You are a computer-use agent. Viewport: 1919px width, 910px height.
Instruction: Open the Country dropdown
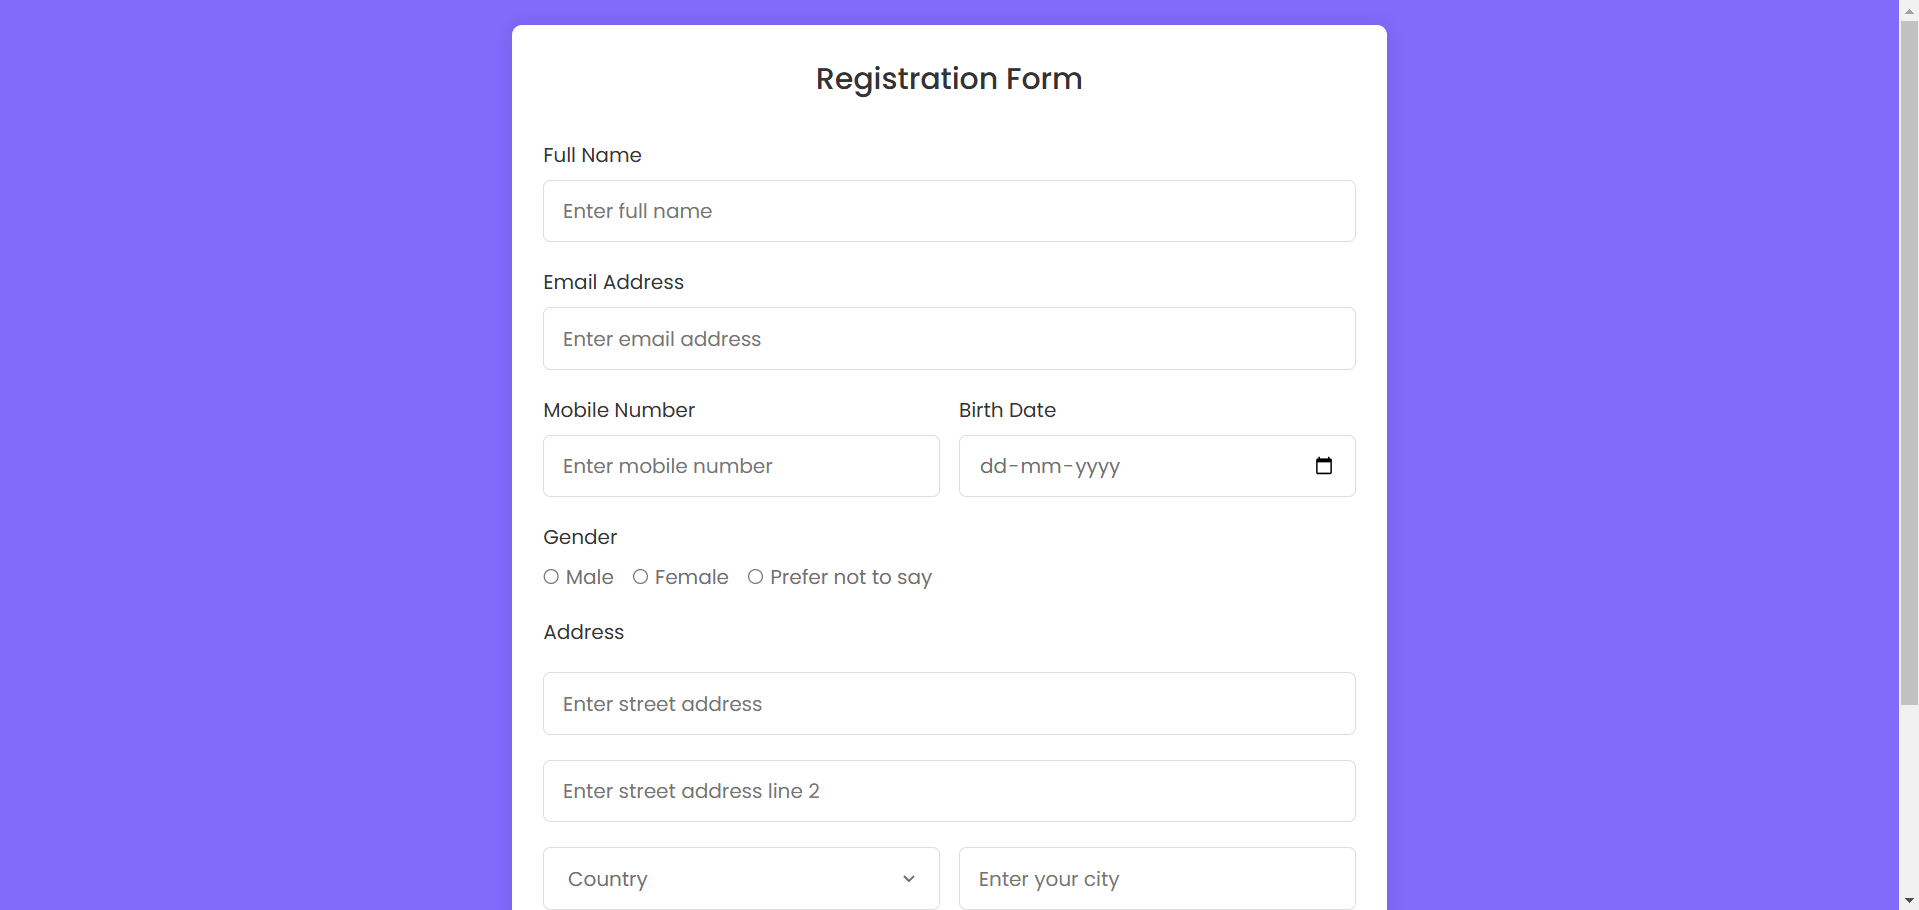pyautogui.click(x=740, y=879)
